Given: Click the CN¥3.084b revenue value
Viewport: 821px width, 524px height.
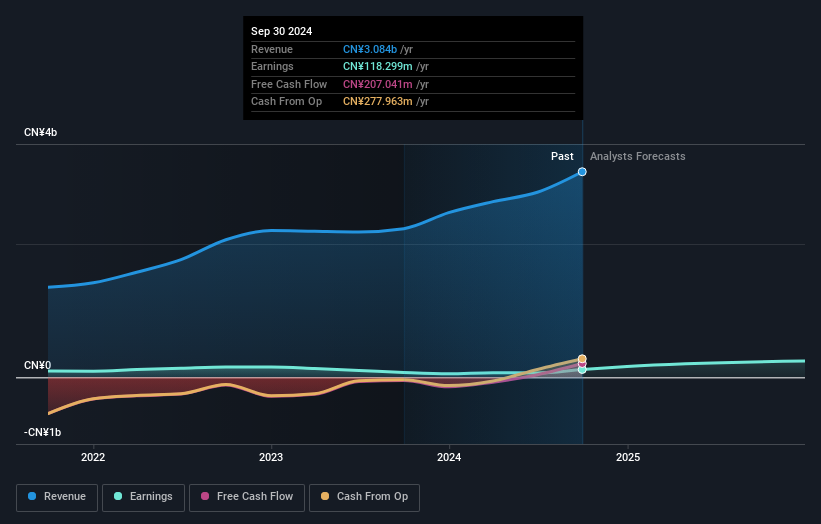Looking at the screenshot, I should pyautogui.click(x=370, y=49).
